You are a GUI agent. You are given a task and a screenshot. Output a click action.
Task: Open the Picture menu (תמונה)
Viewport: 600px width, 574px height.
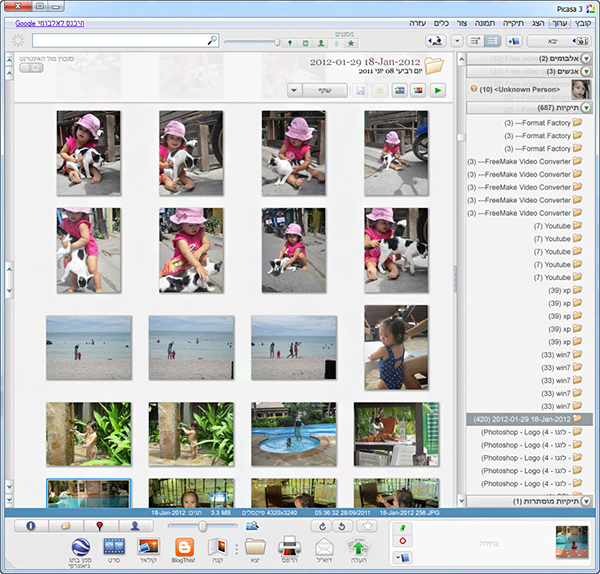coord(485,23)
